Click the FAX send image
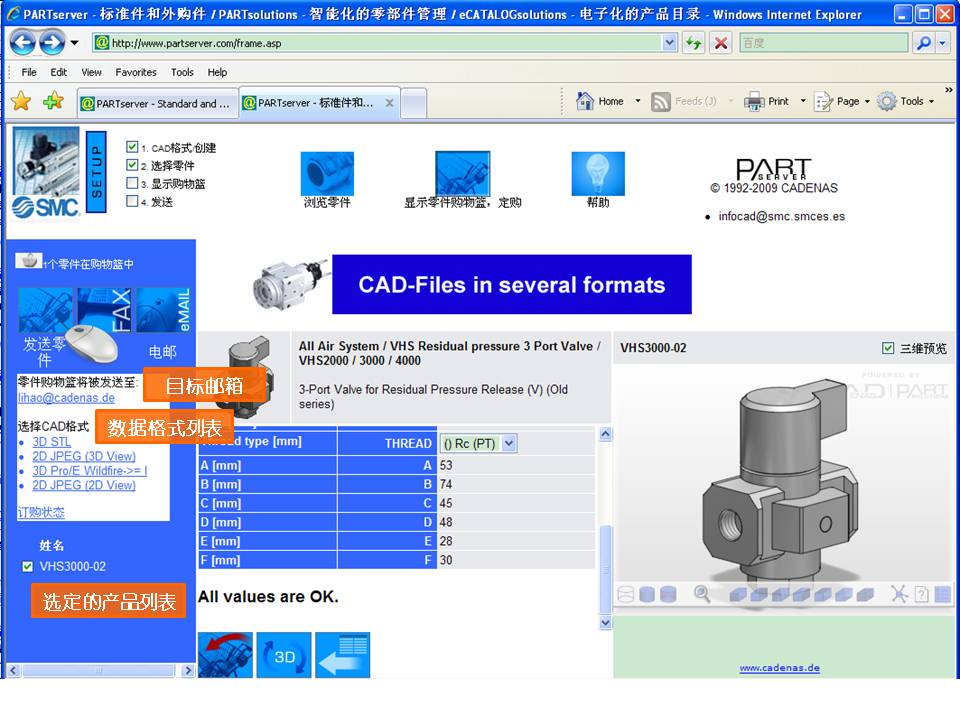 (104, 310)
